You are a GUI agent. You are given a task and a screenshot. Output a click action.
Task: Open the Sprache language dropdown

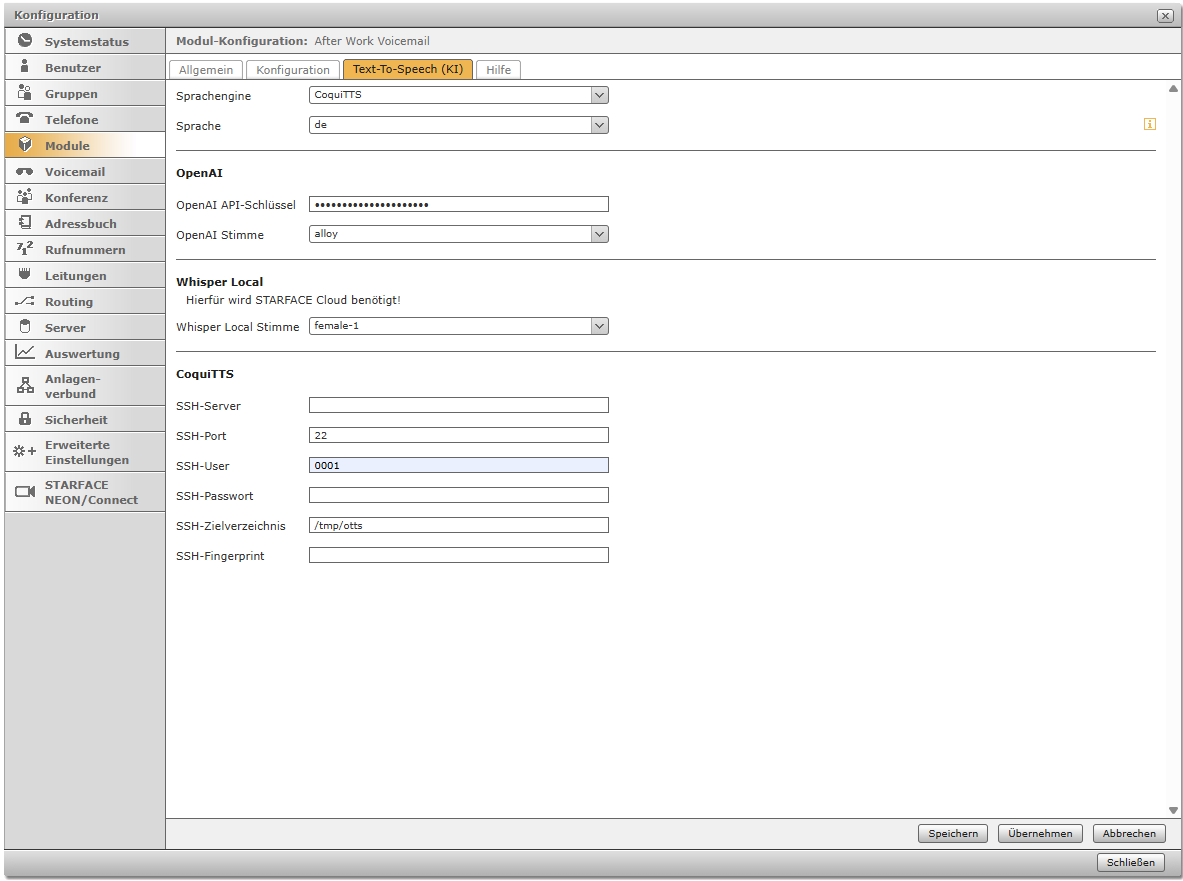point(599,125)
